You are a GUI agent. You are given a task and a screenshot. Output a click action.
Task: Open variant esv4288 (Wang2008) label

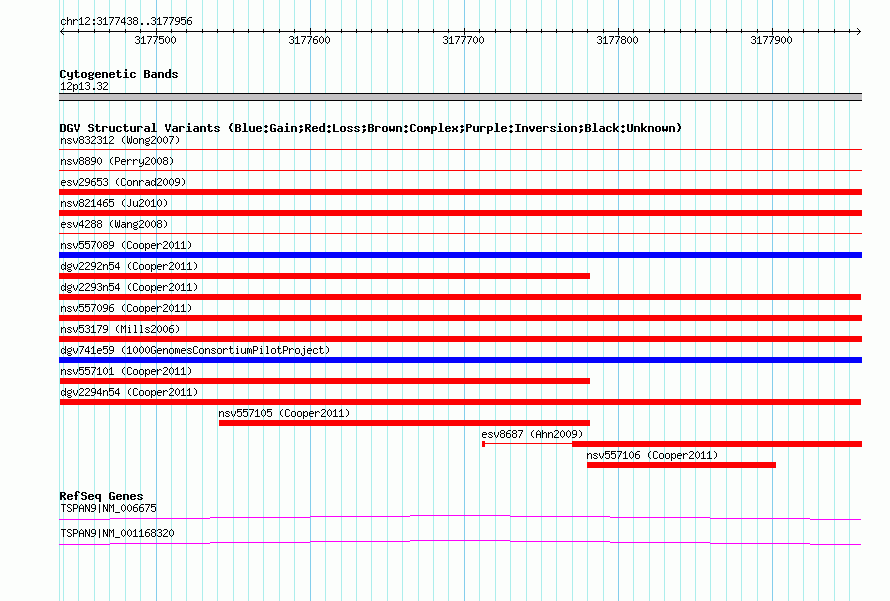(114, 224)
